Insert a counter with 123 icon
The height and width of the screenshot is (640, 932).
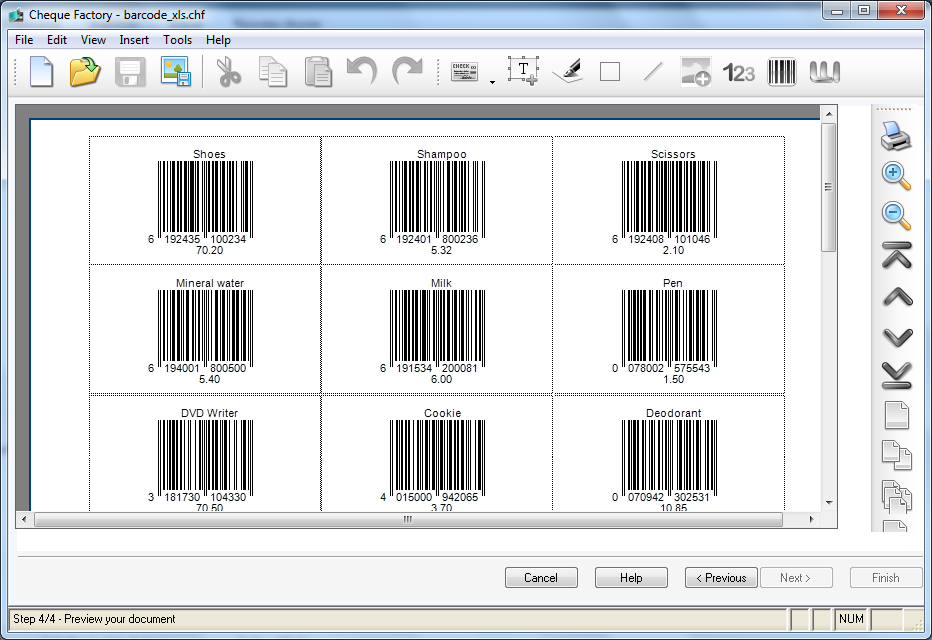pos(739,73)
